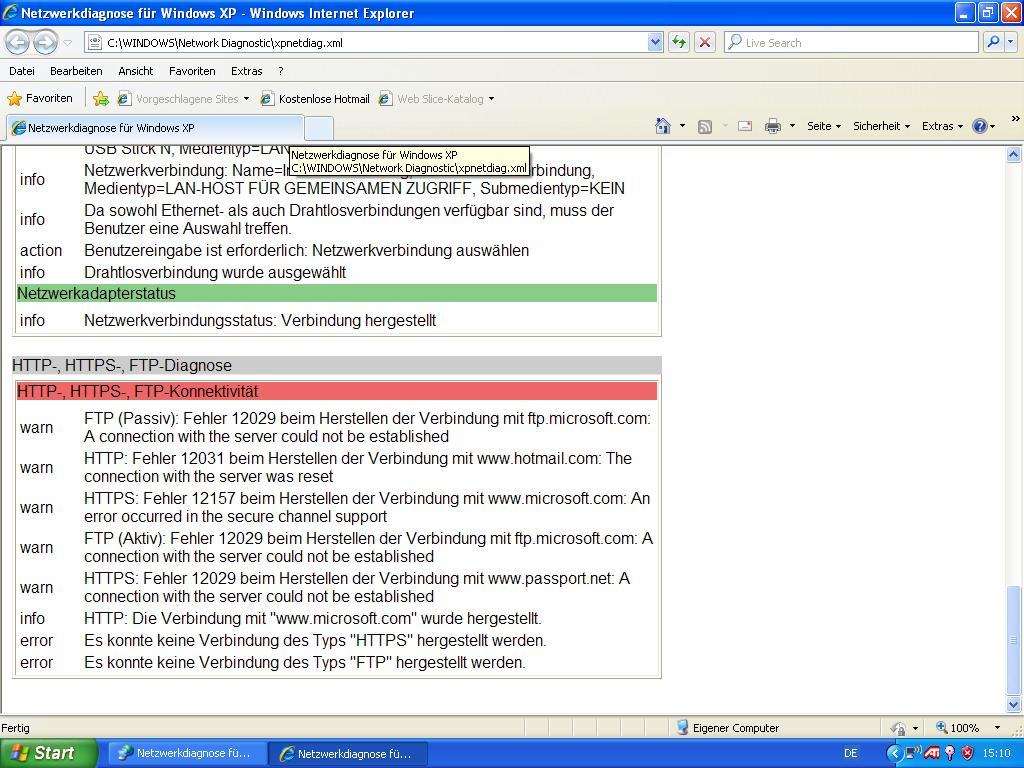Viewport: 1024px width, 768px height.
Task: Open the Extras command bar menu
Action: 942,126
